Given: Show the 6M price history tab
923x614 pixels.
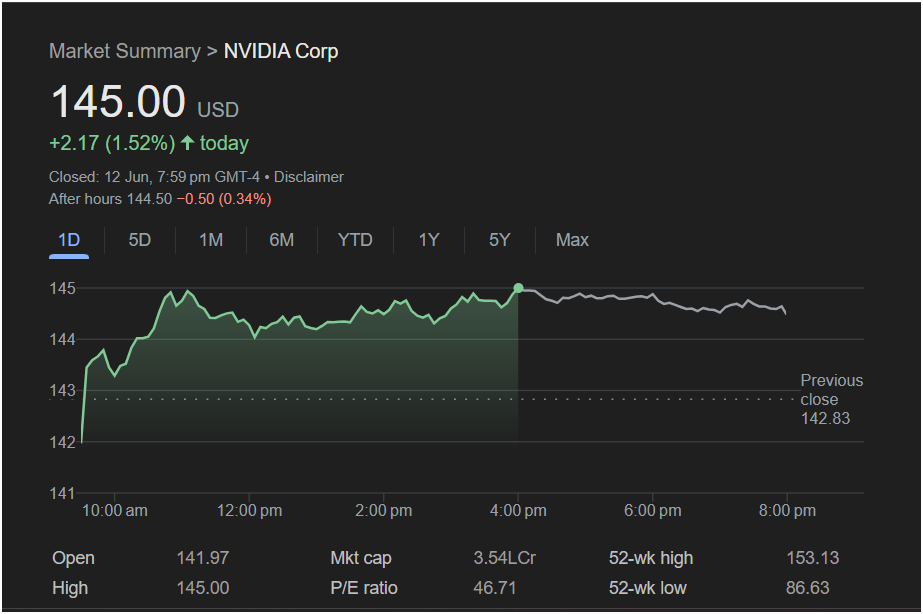Looking at the screenshot, I should (282, 240).
